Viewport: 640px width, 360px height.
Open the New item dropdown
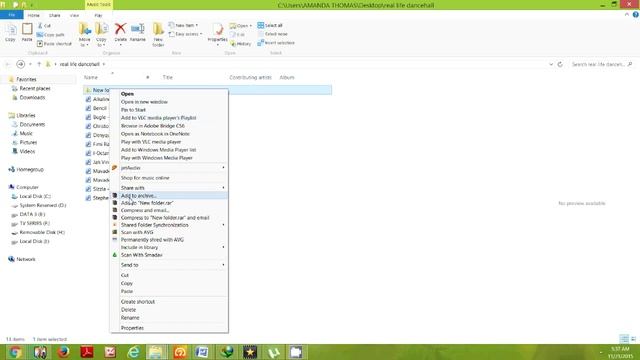coord(183,25)
